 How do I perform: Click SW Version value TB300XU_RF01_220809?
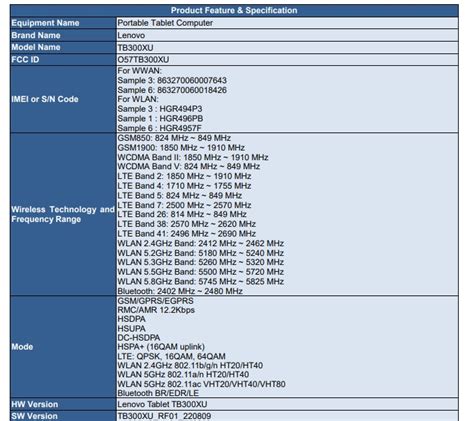click(164, 416)
